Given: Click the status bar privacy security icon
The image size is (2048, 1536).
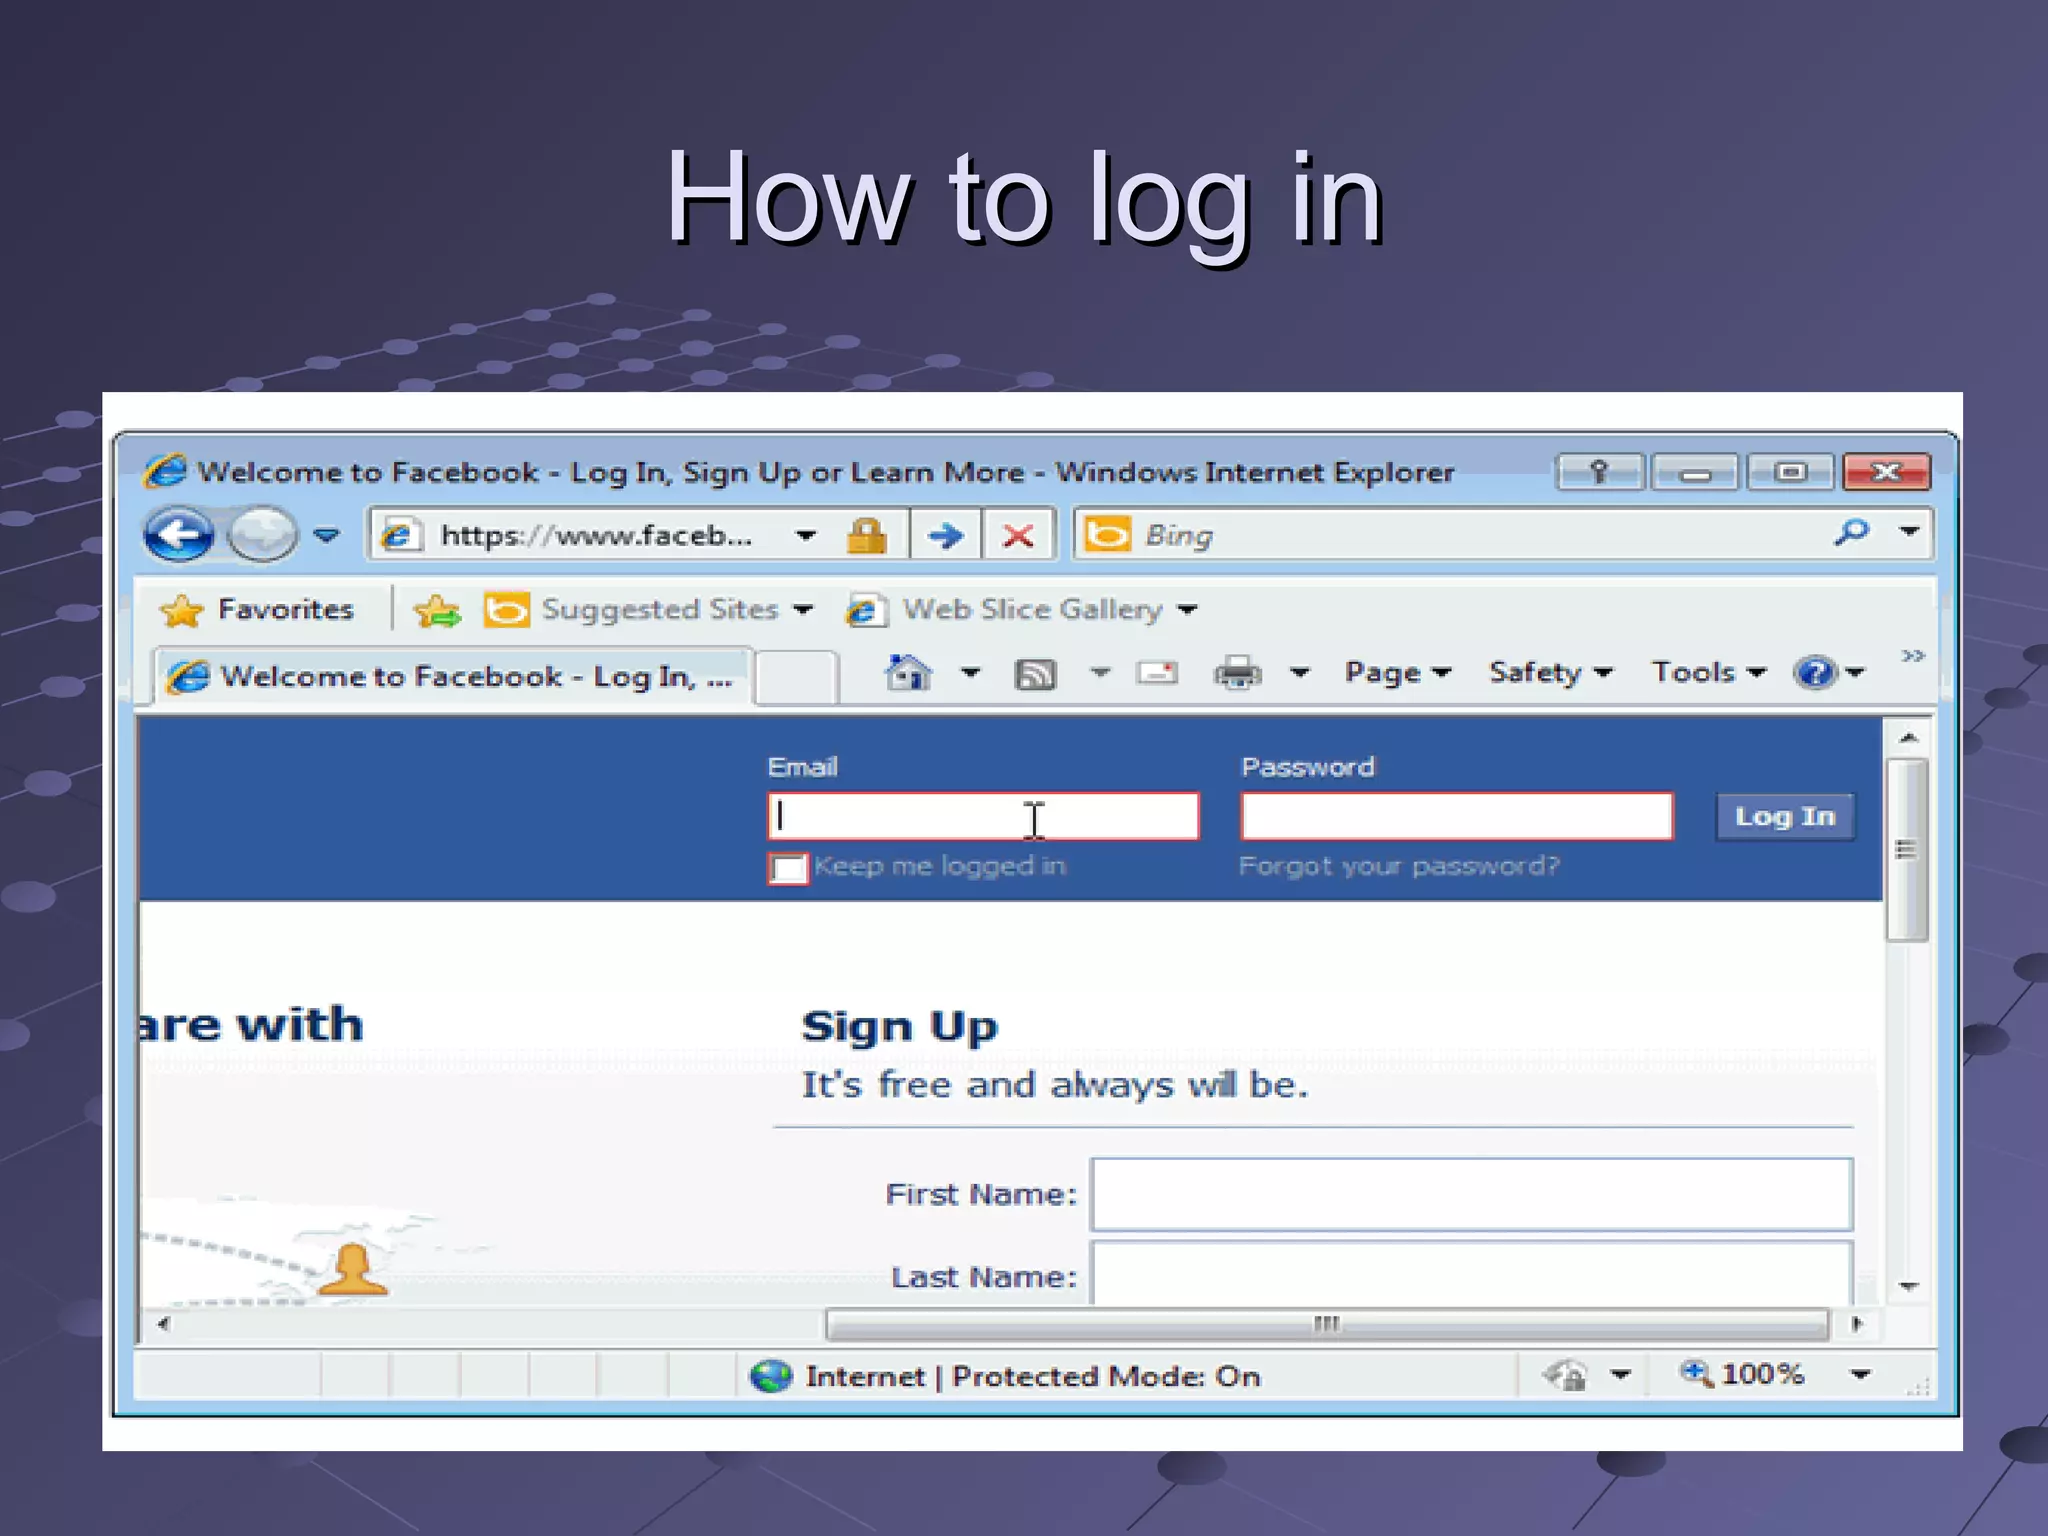Looking at the screenshot, I should [x=1566, y=1376].
